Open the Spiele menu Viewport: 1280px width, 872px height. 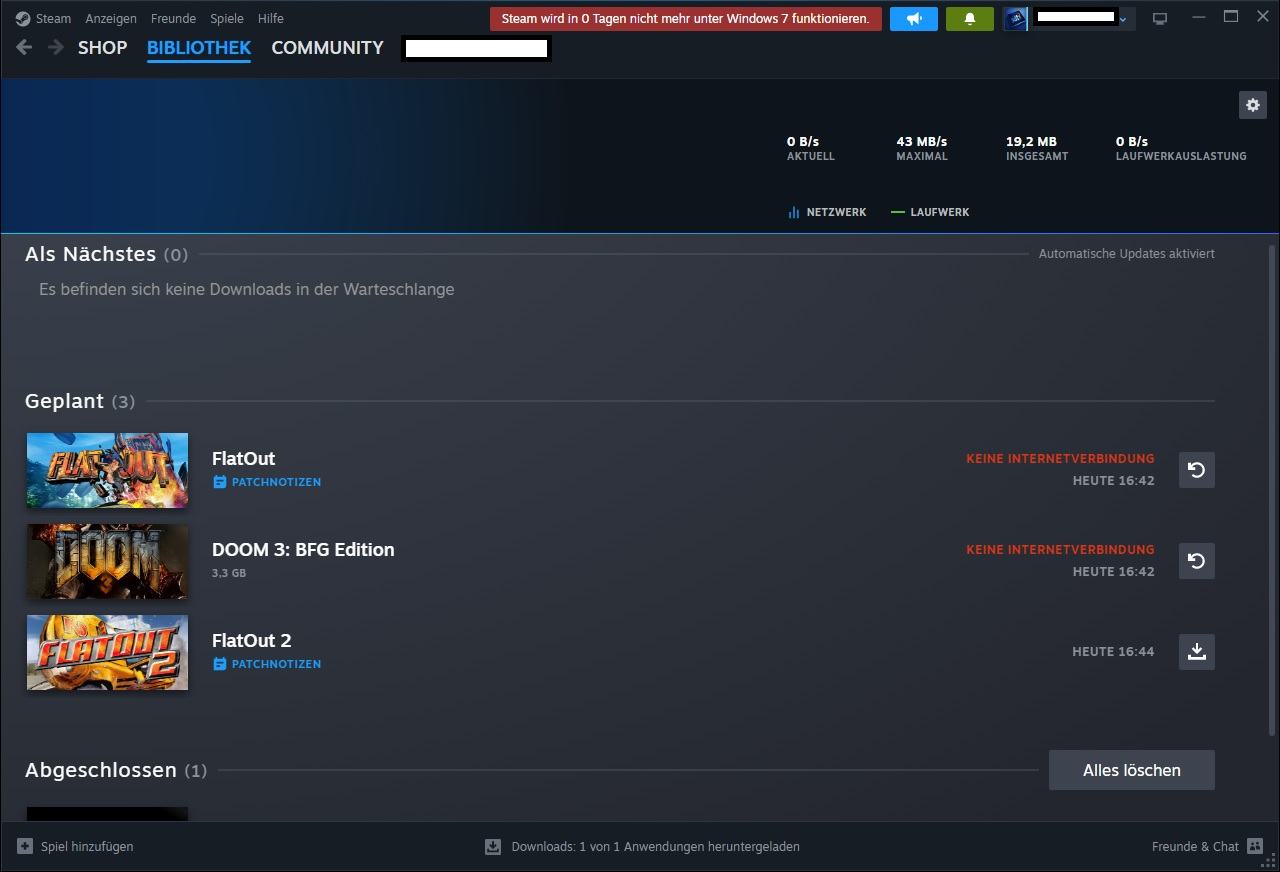(x=227, y=18)
